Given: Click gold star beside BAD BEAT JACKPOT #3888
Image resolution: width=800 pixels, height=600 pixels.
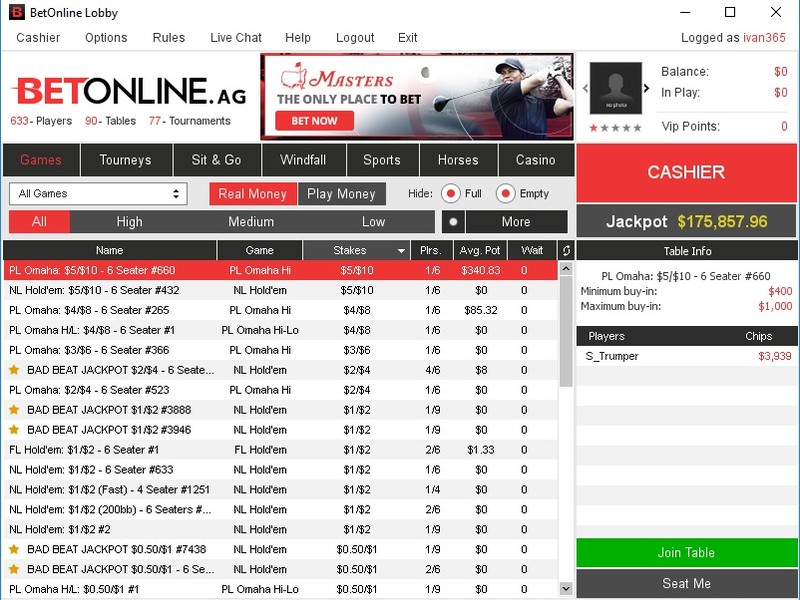Looking at the screenshot, I should (14, 410).
